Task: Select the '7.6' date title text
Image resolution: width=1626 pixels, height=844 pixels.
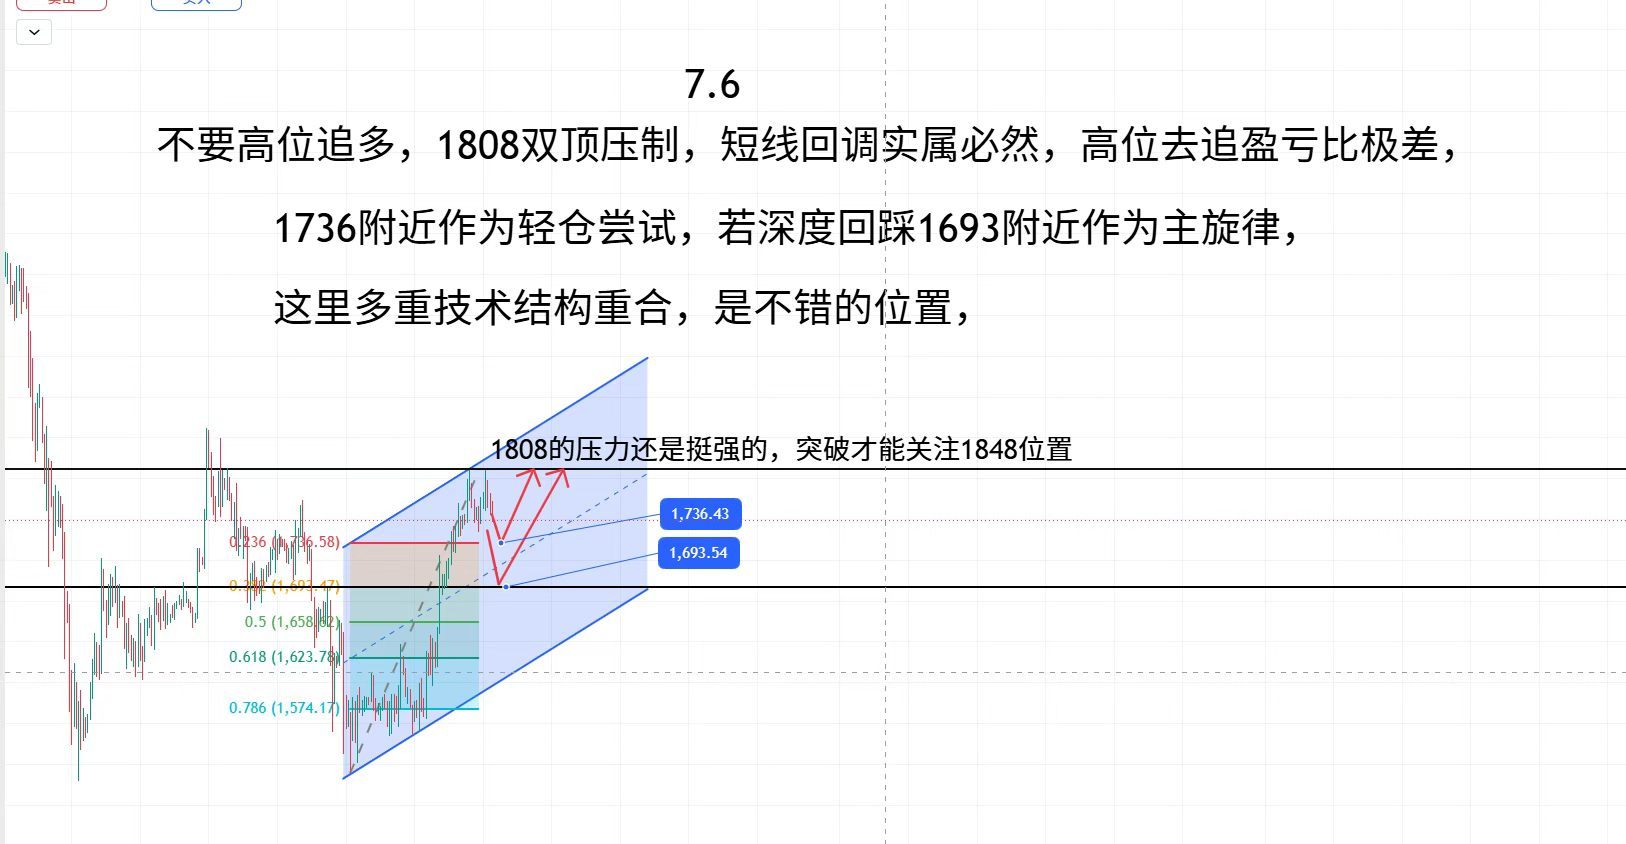Action: click(712, 85)
